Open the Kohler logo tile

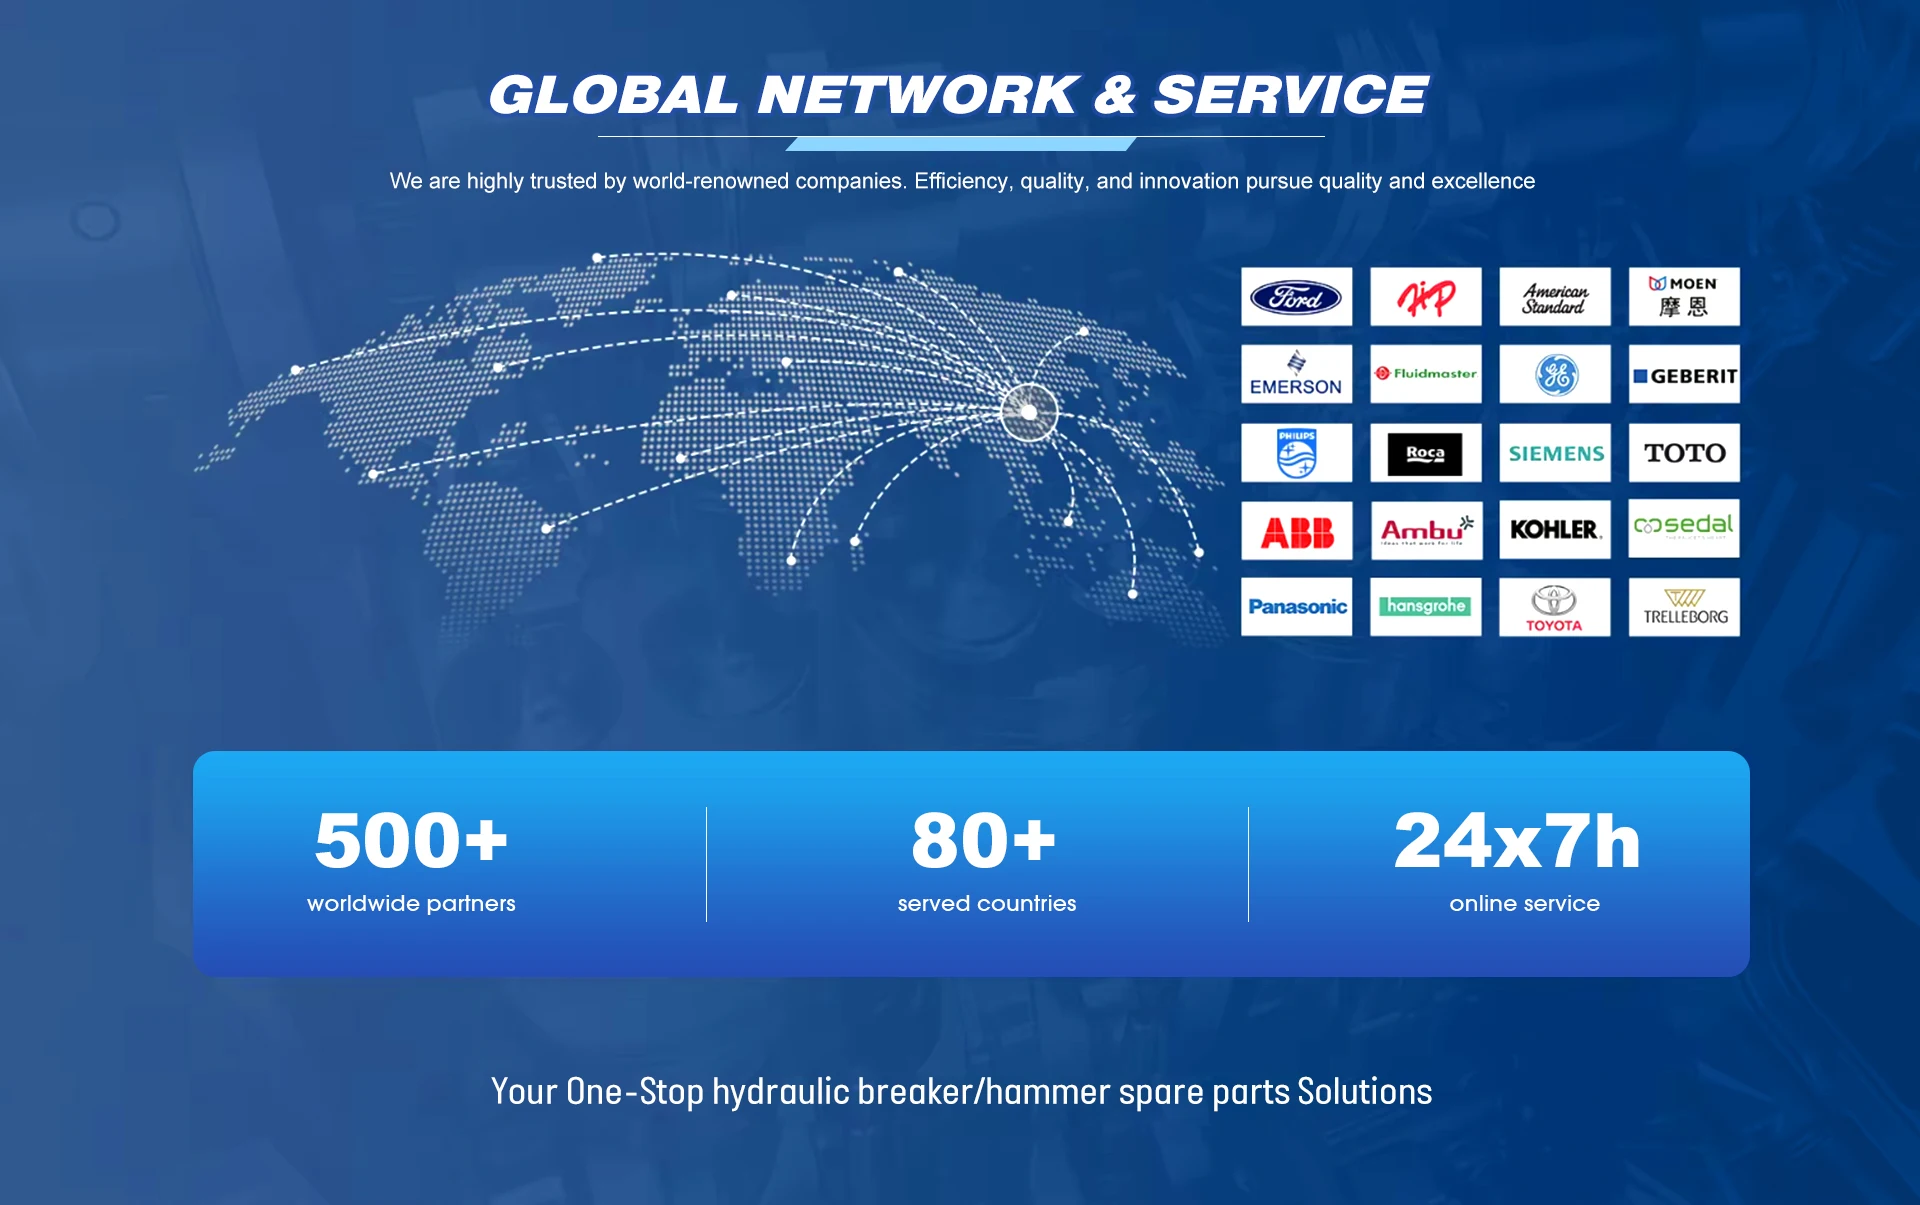click(x=1554, y=530)
